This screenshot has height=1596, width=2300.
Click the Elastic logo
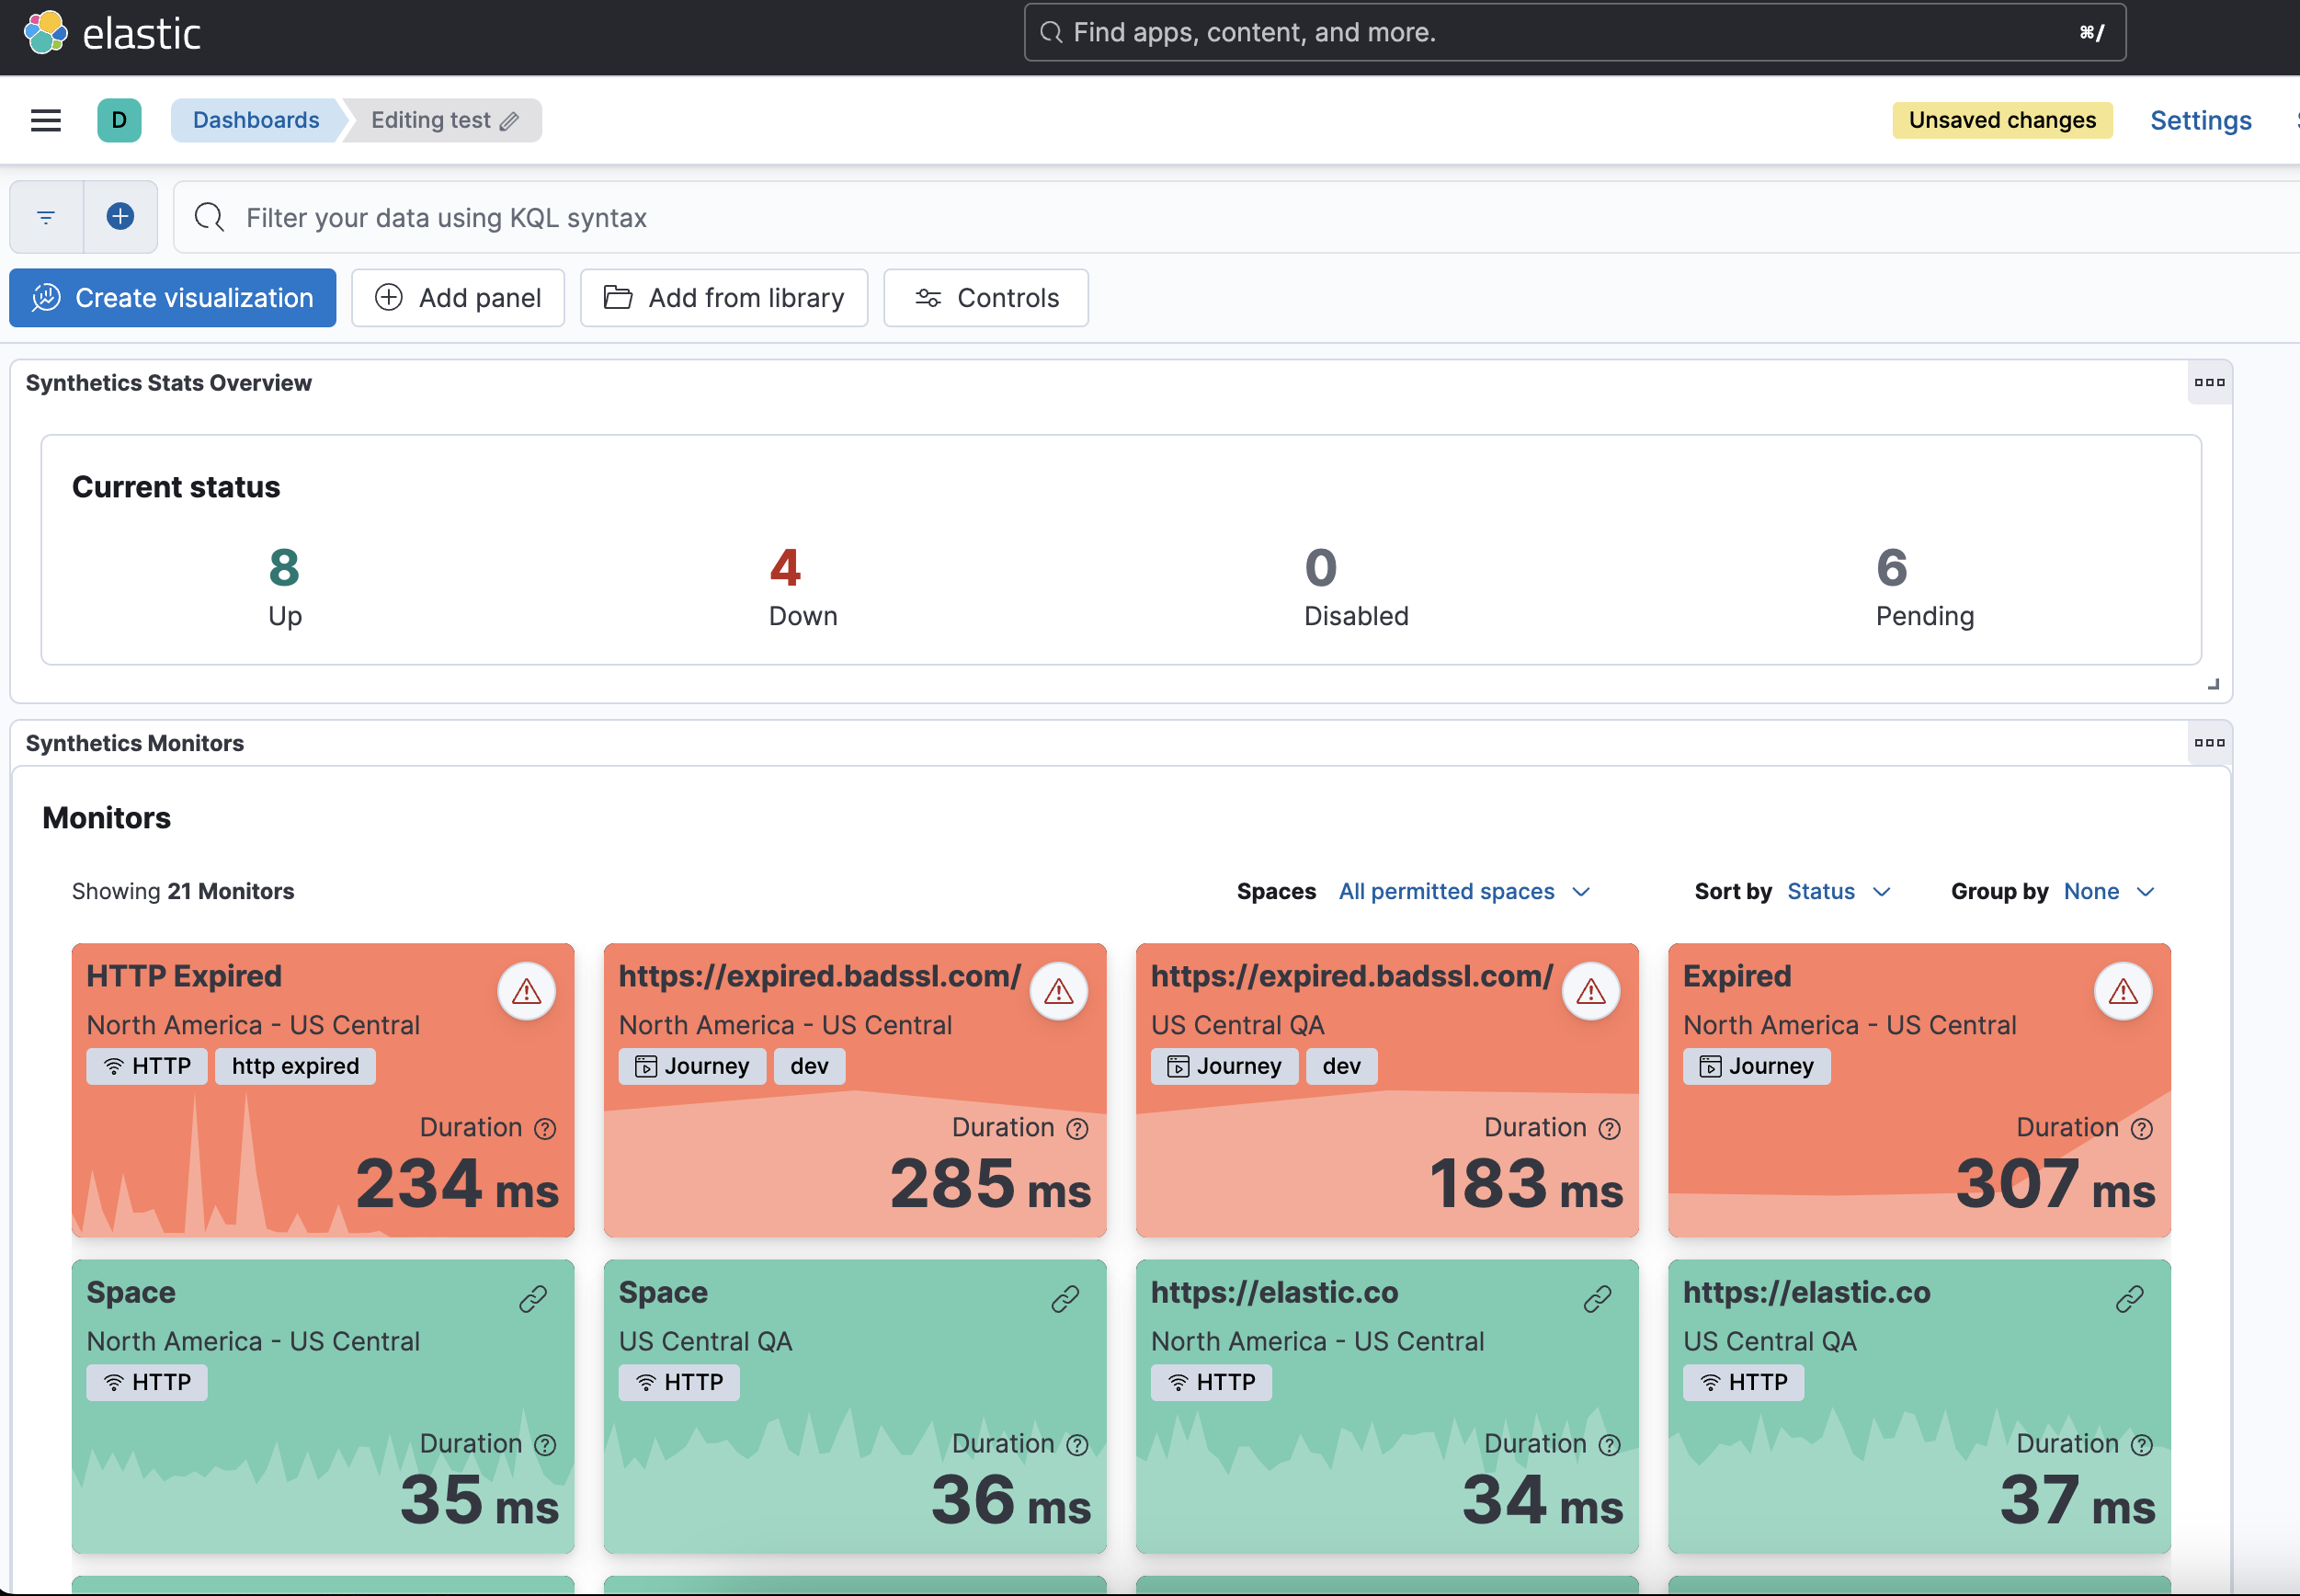[x=111, y=33]
